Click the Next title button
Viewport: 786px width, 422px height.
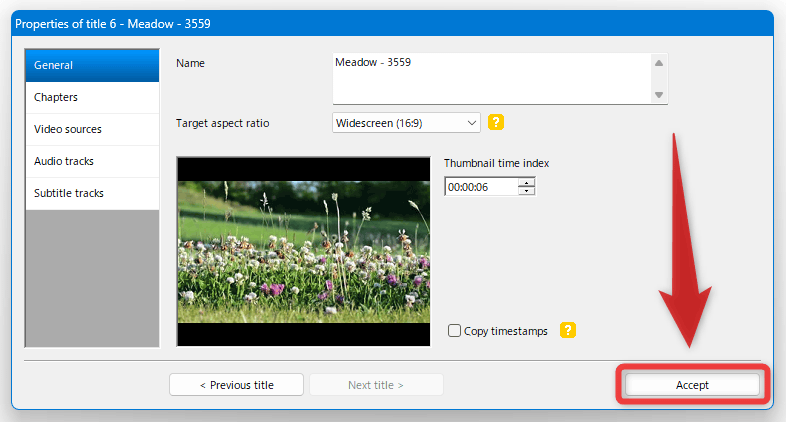point(376,385)
